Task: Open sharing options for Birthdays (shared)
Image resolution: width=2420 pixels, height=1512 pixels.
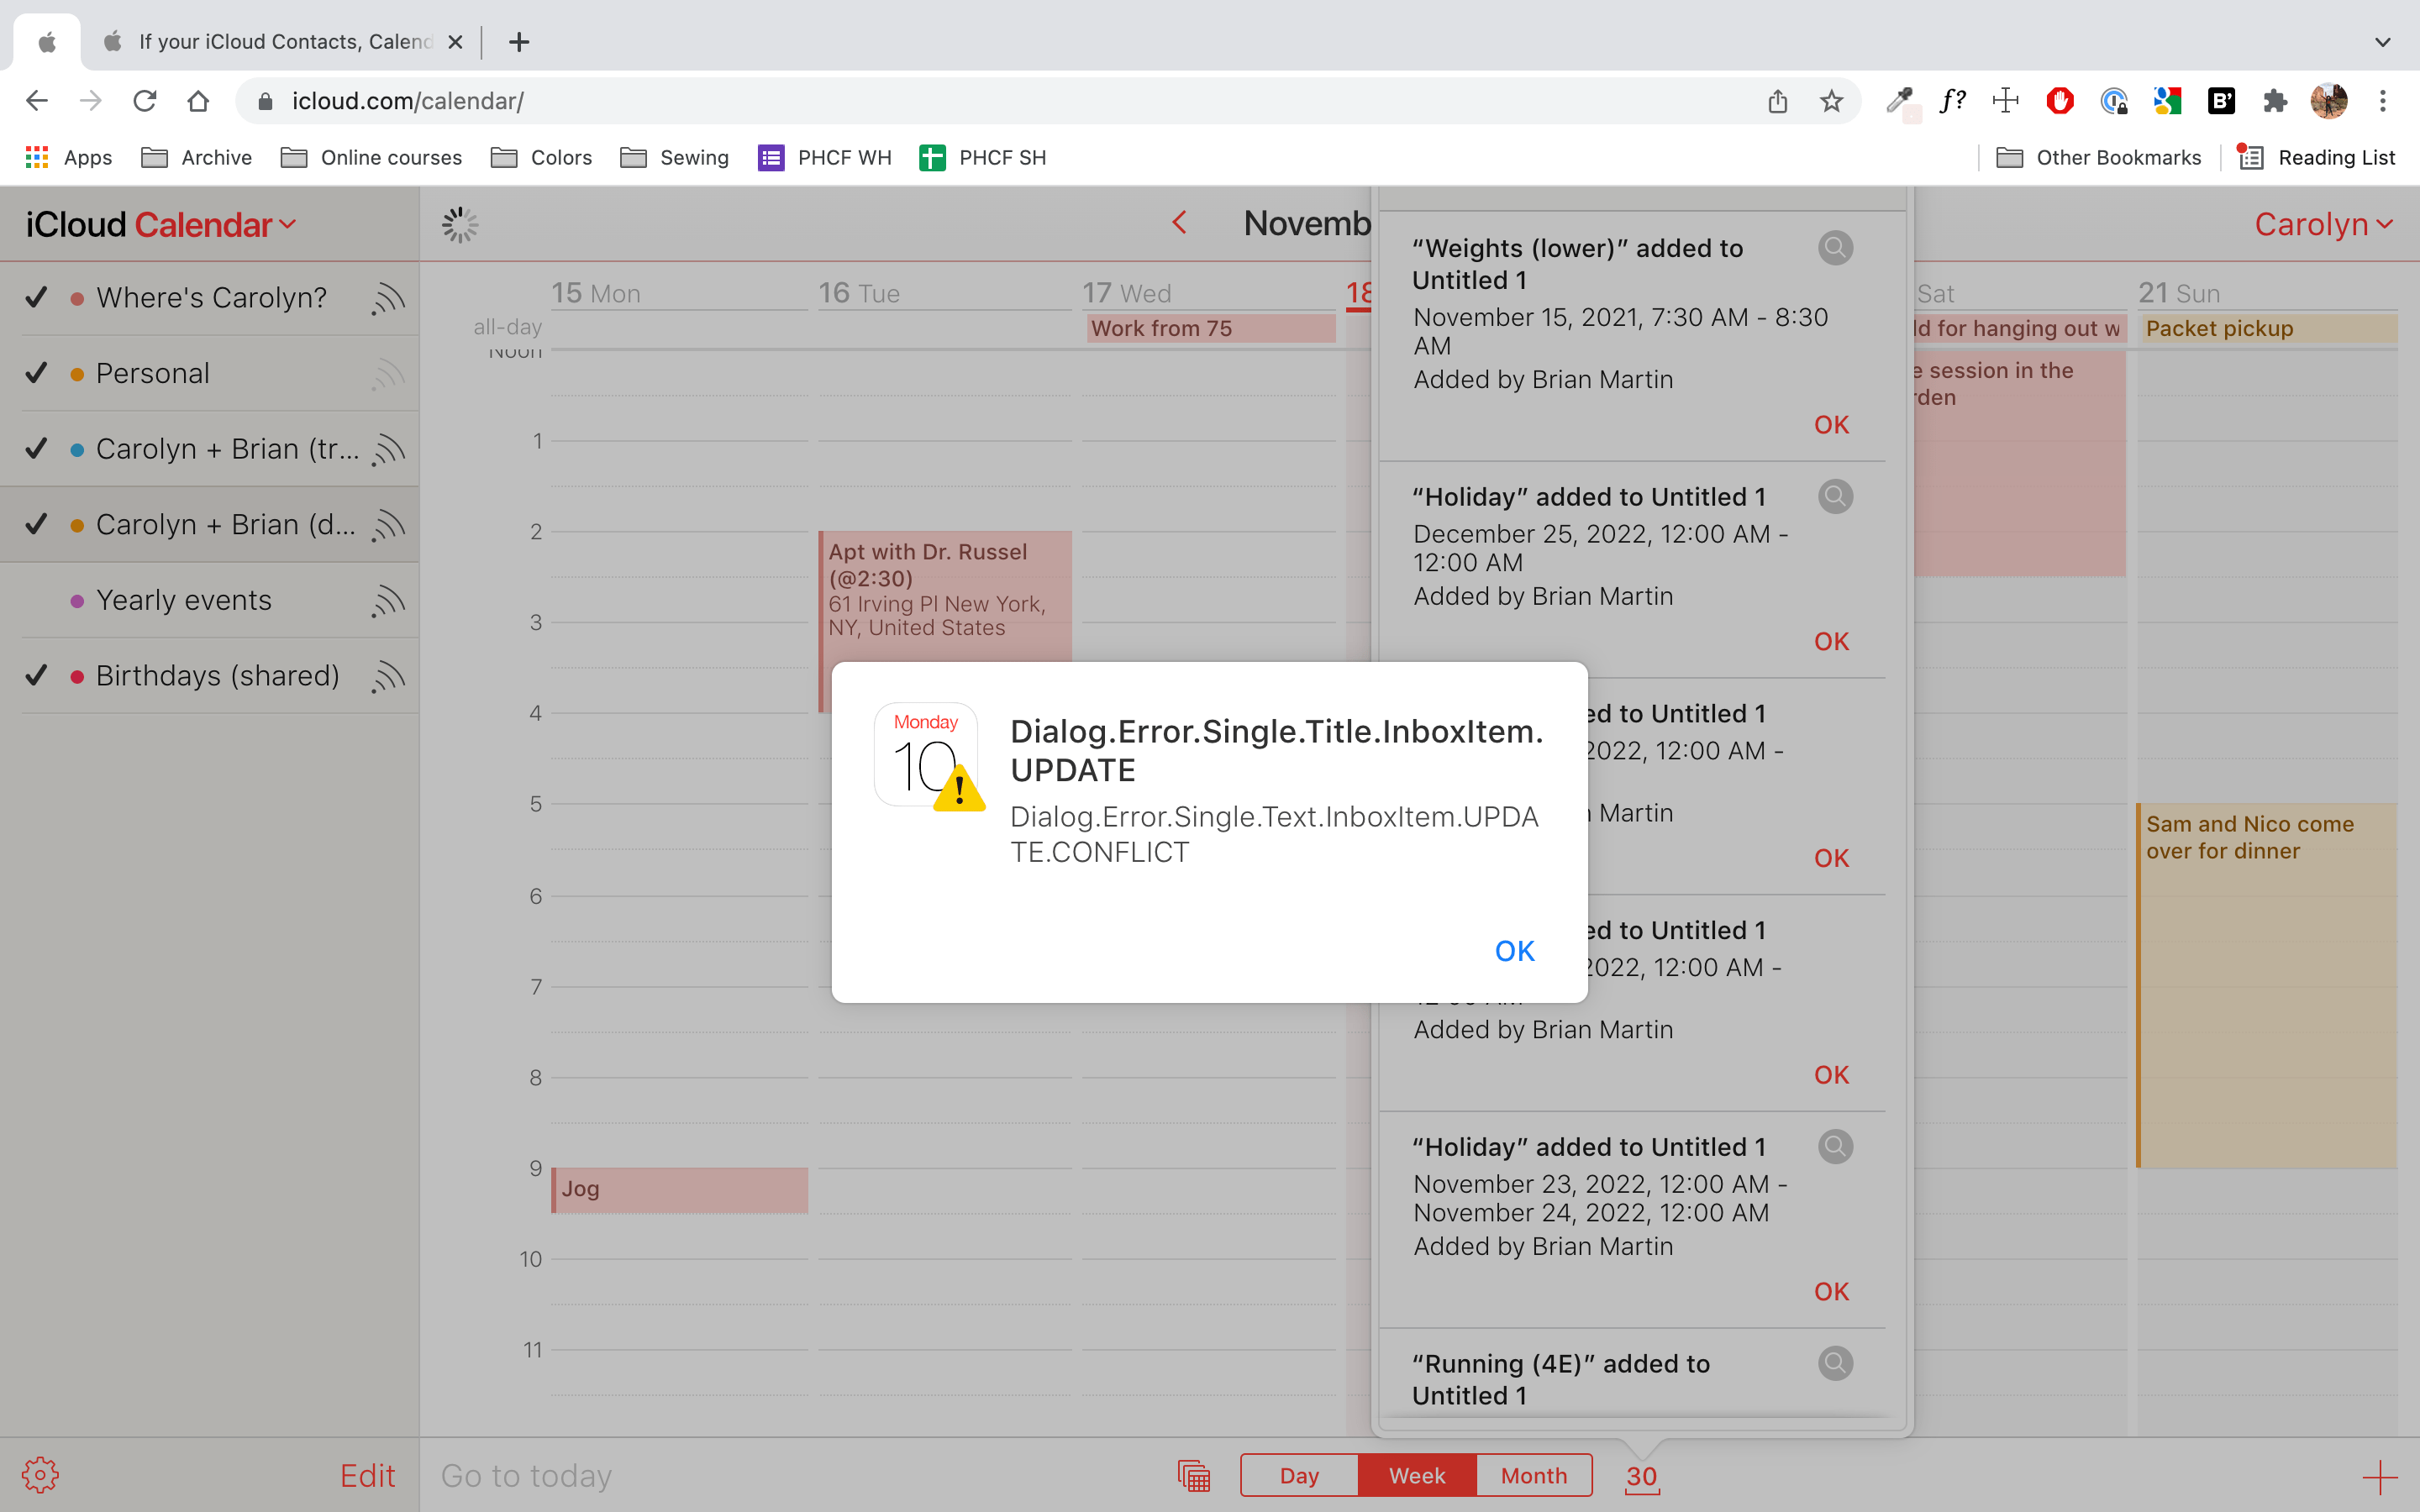Action: [x=388, y=676]
